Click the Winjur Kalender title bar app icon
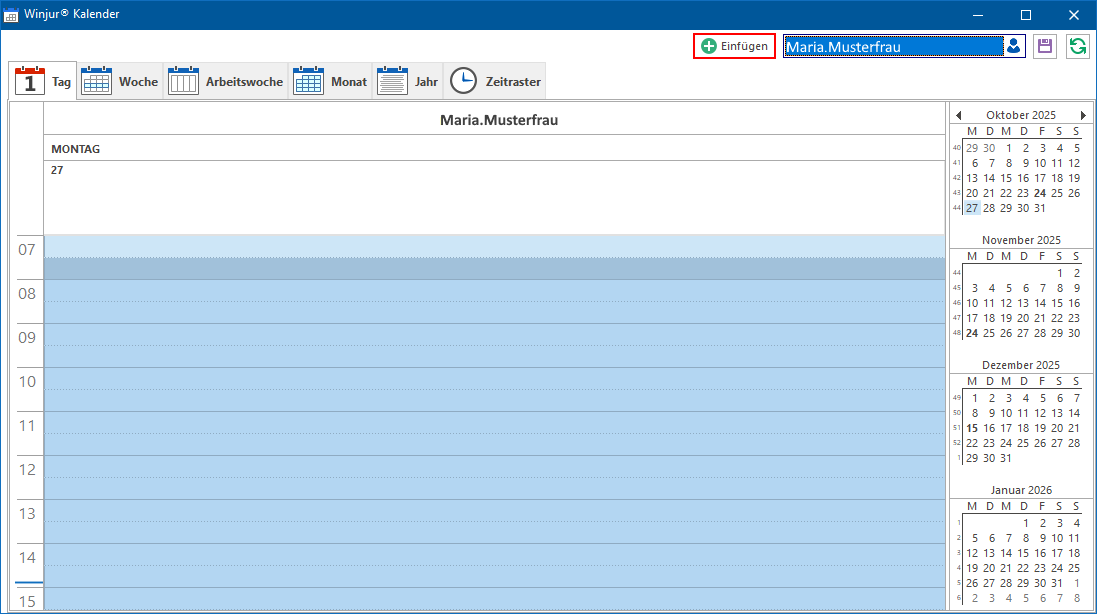Screen dimensions: 1097x614 point(10,15)
